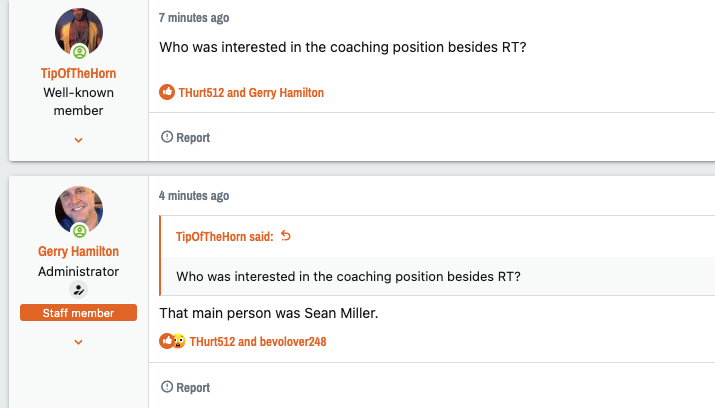Viewport: 715px width, 408px height.
Task: Report the post by TipOfTheHorn
Action: [186, 137]
